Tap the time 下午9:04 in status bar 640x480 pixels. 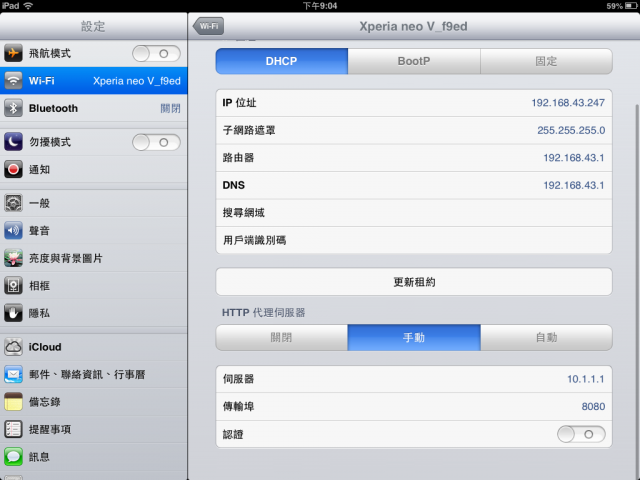[320, 6]
